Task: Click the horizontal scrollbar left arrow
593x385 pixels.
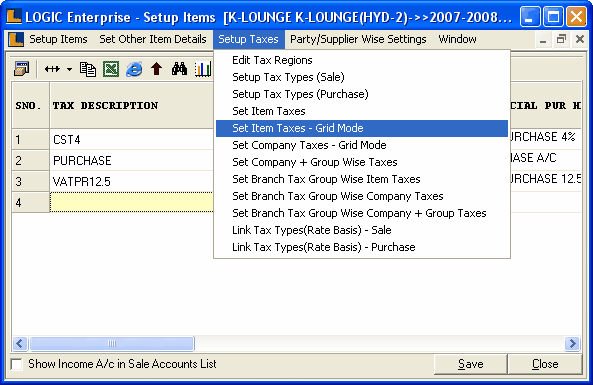Action: click(x=20, y=343)
